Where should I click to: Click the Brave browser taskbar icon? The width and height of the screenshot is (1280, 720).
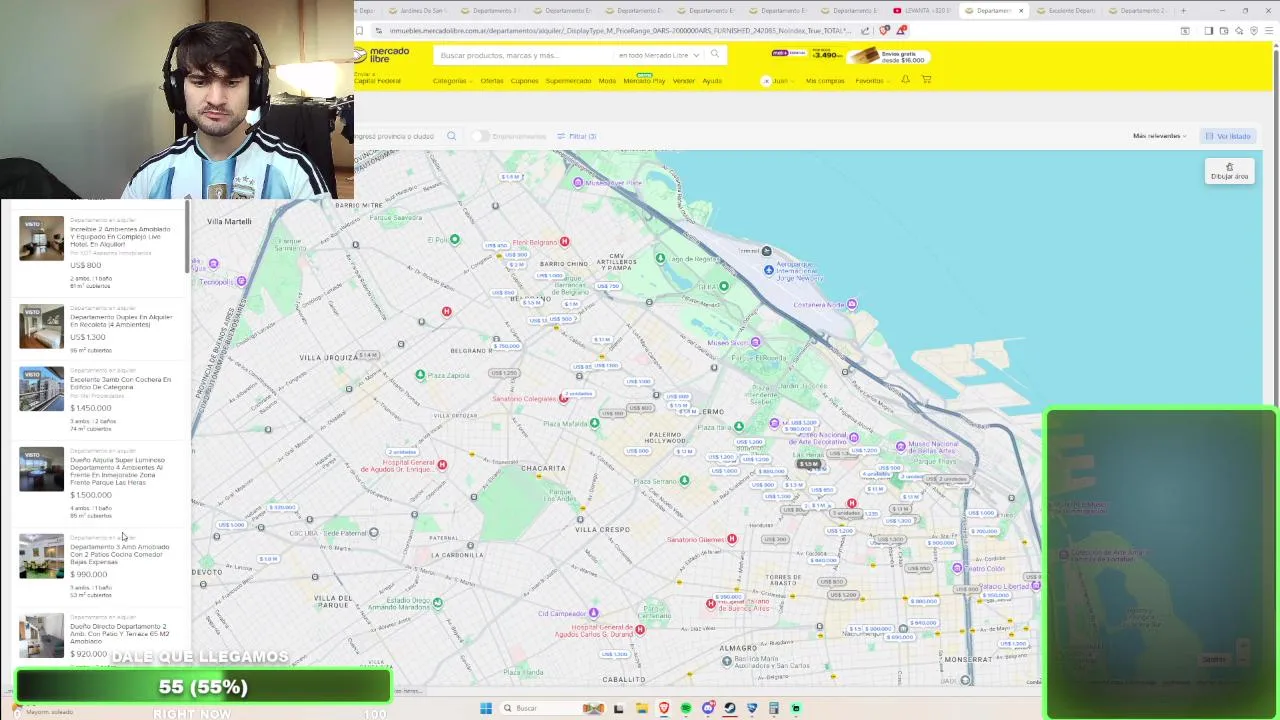[x=664, y=708]
